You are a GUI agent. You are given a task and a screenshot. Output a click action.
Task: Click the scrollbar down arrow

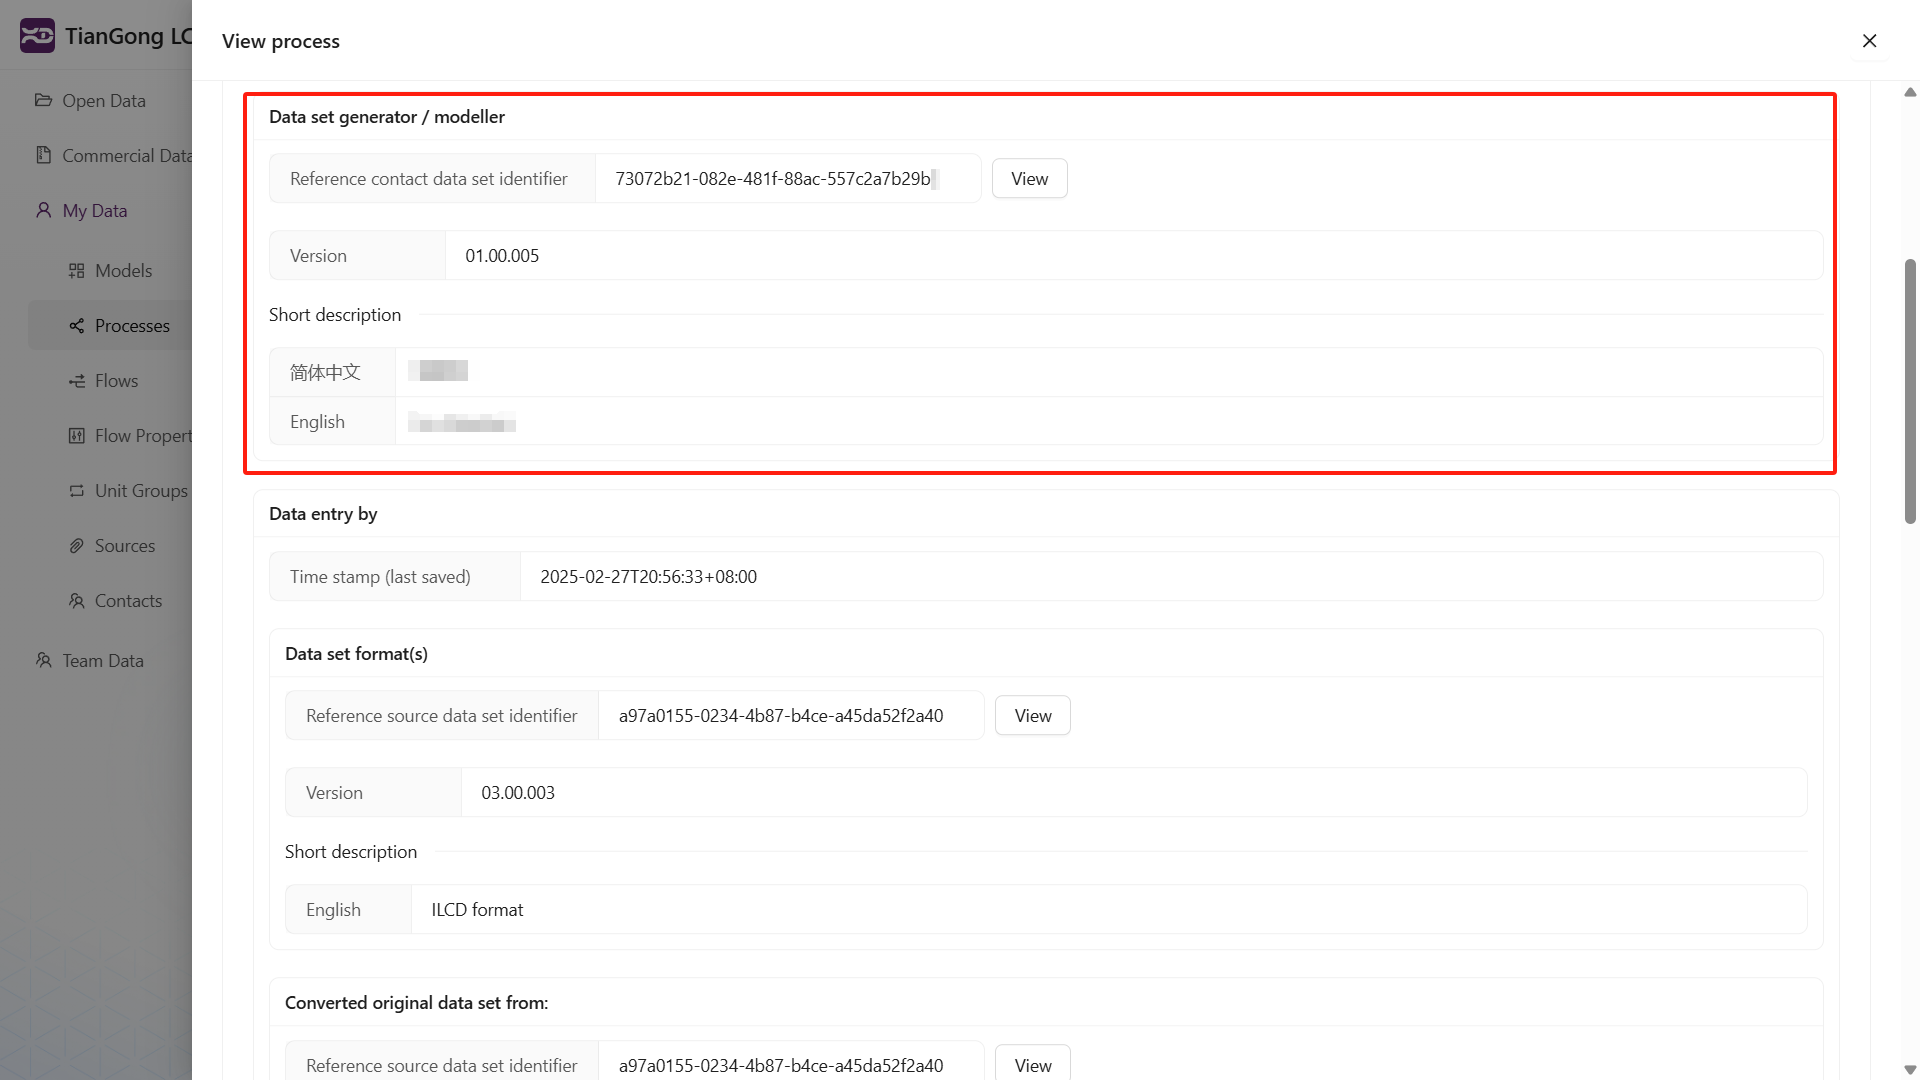(x=1910, y=1070)
